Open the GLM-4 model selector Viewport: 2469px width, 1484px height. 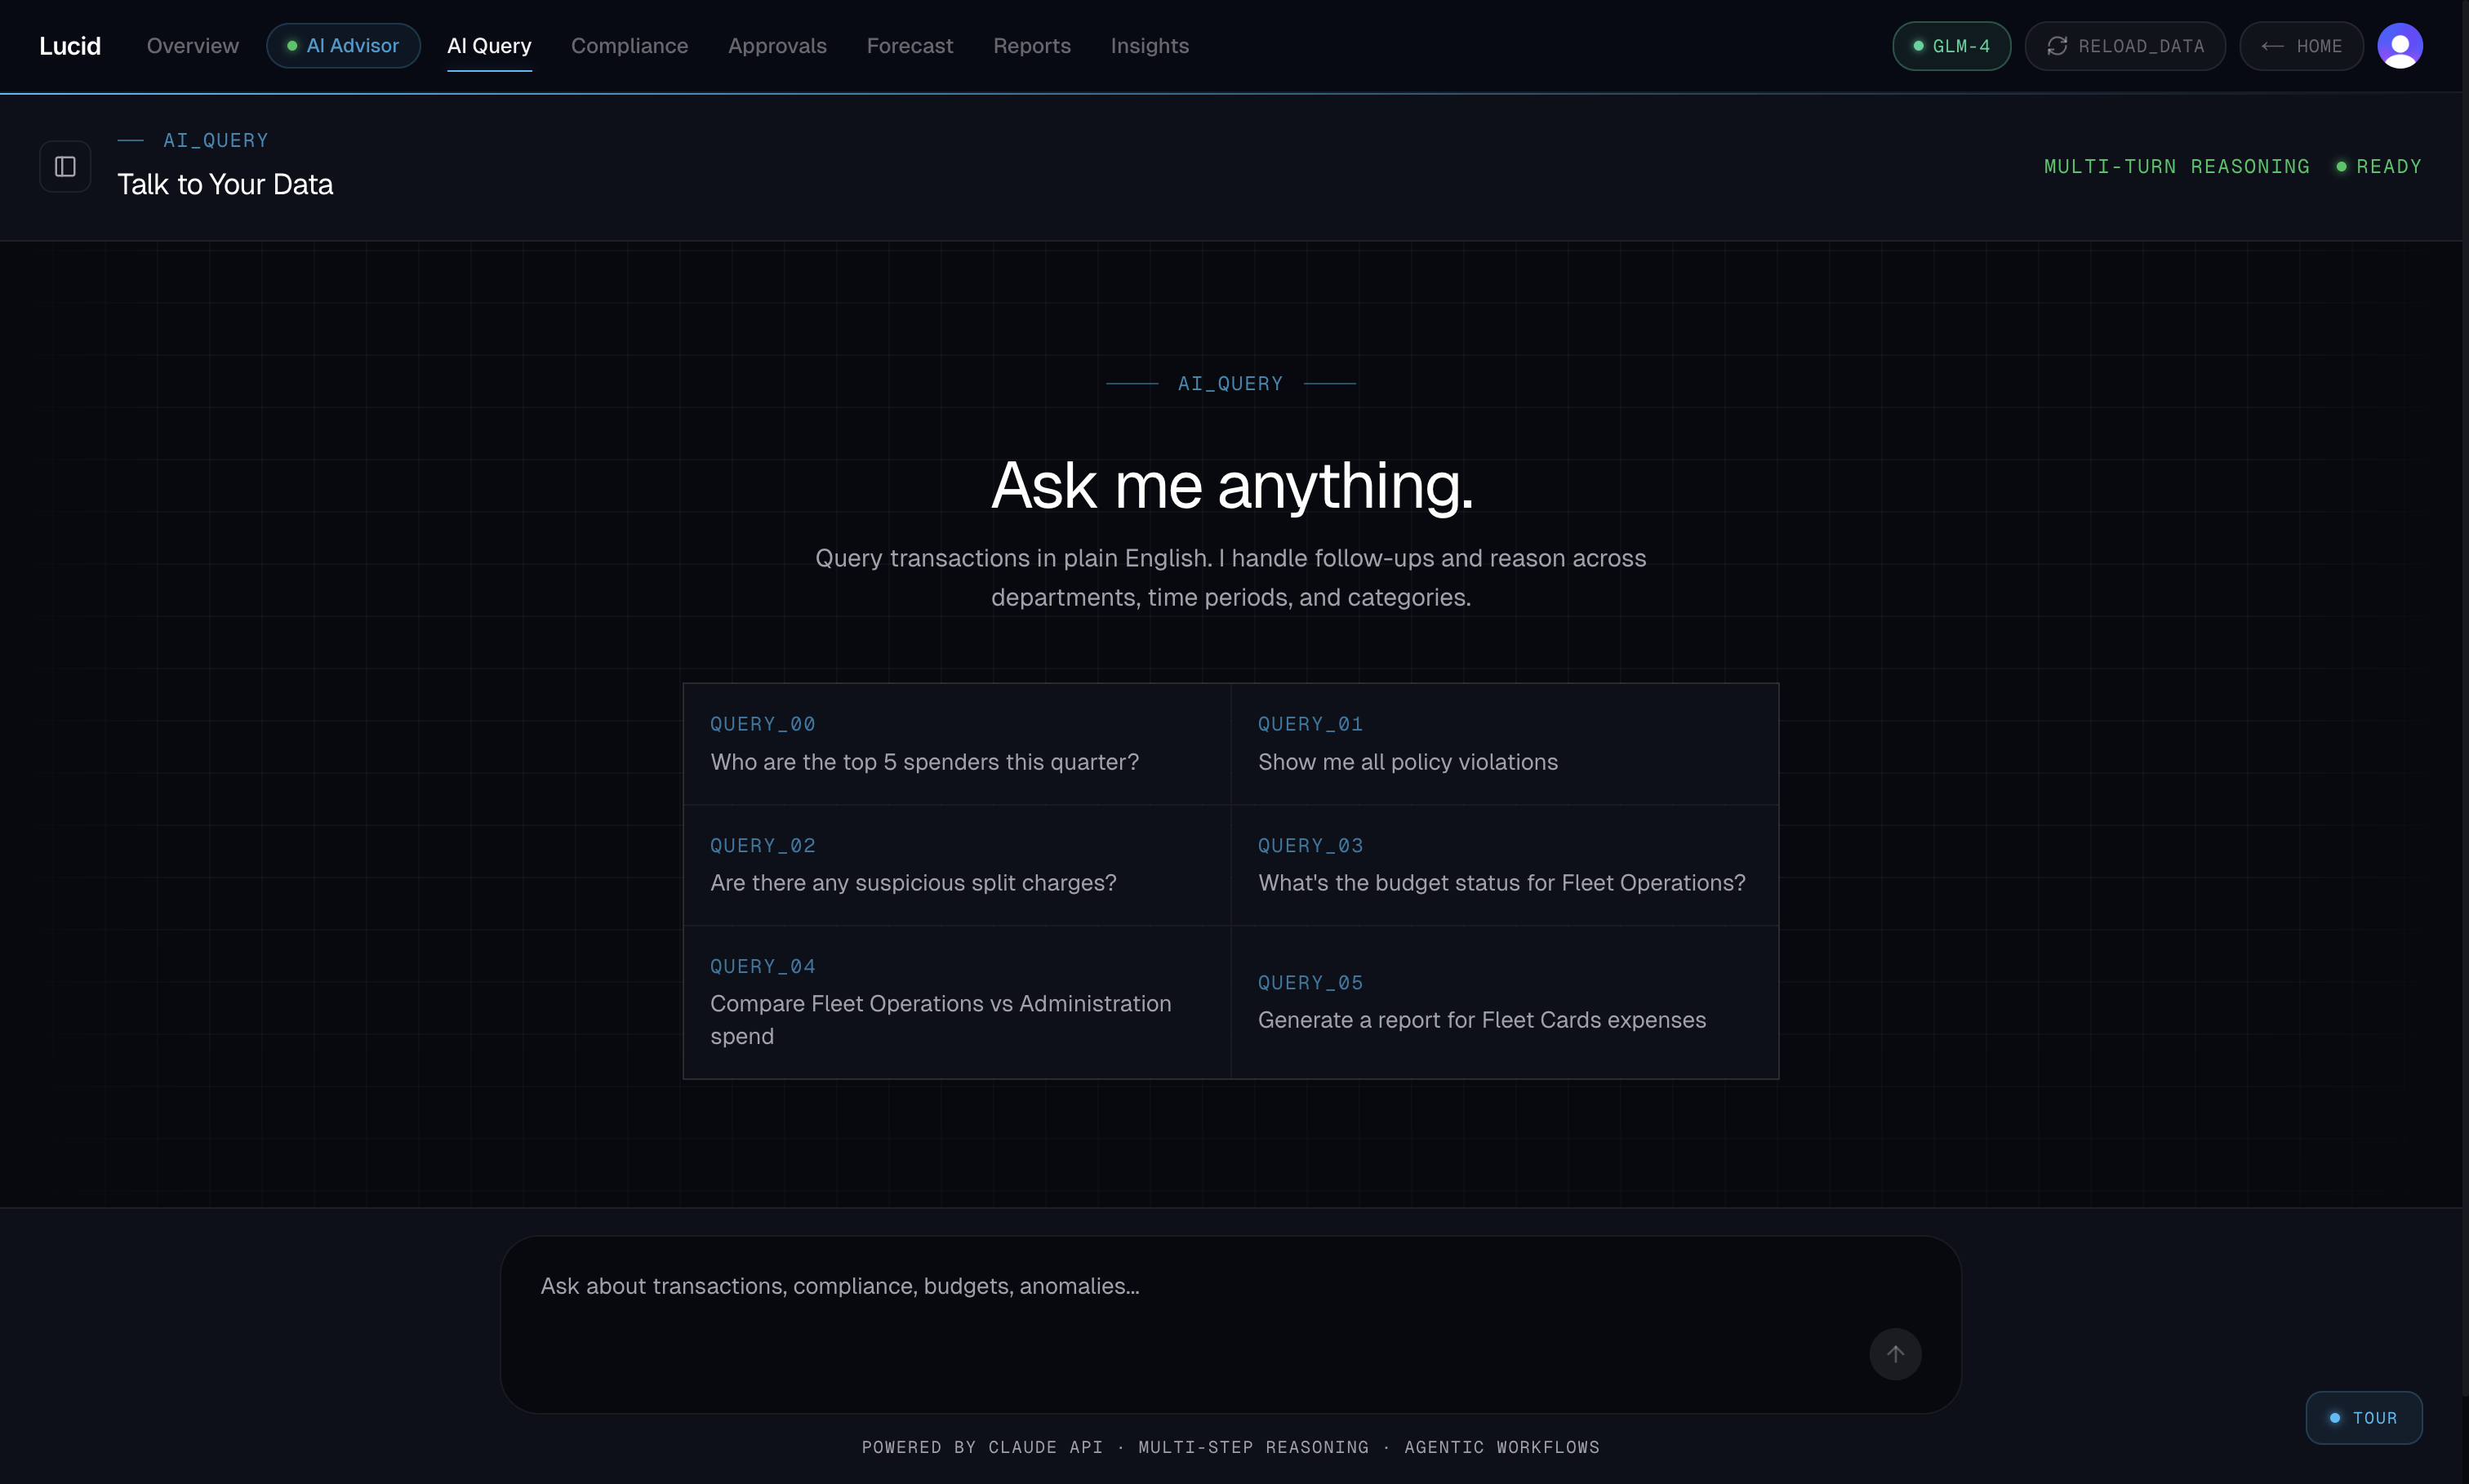pyautogui.click(x=1950, y=46)
